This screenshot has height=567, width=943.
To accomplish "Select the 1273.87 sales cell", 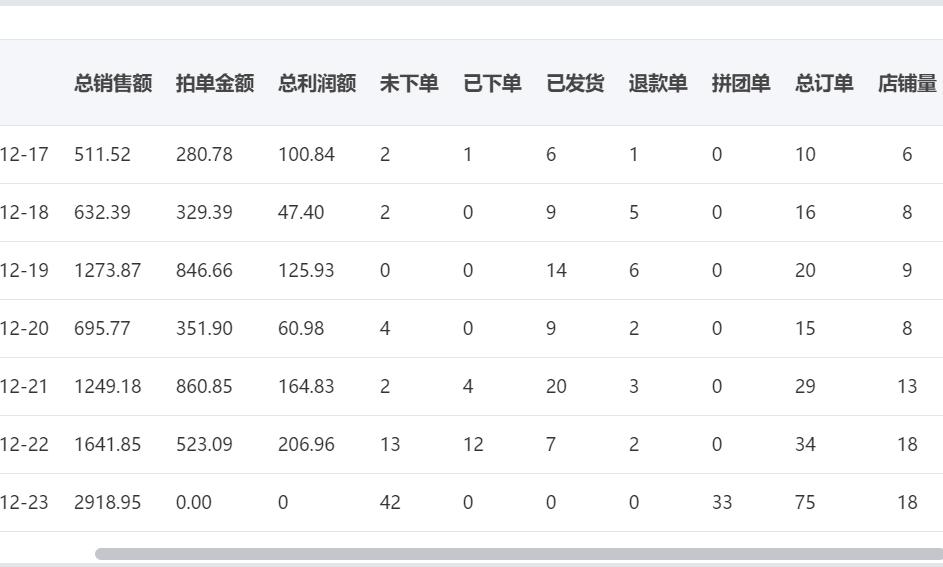I will click(107, 271).
